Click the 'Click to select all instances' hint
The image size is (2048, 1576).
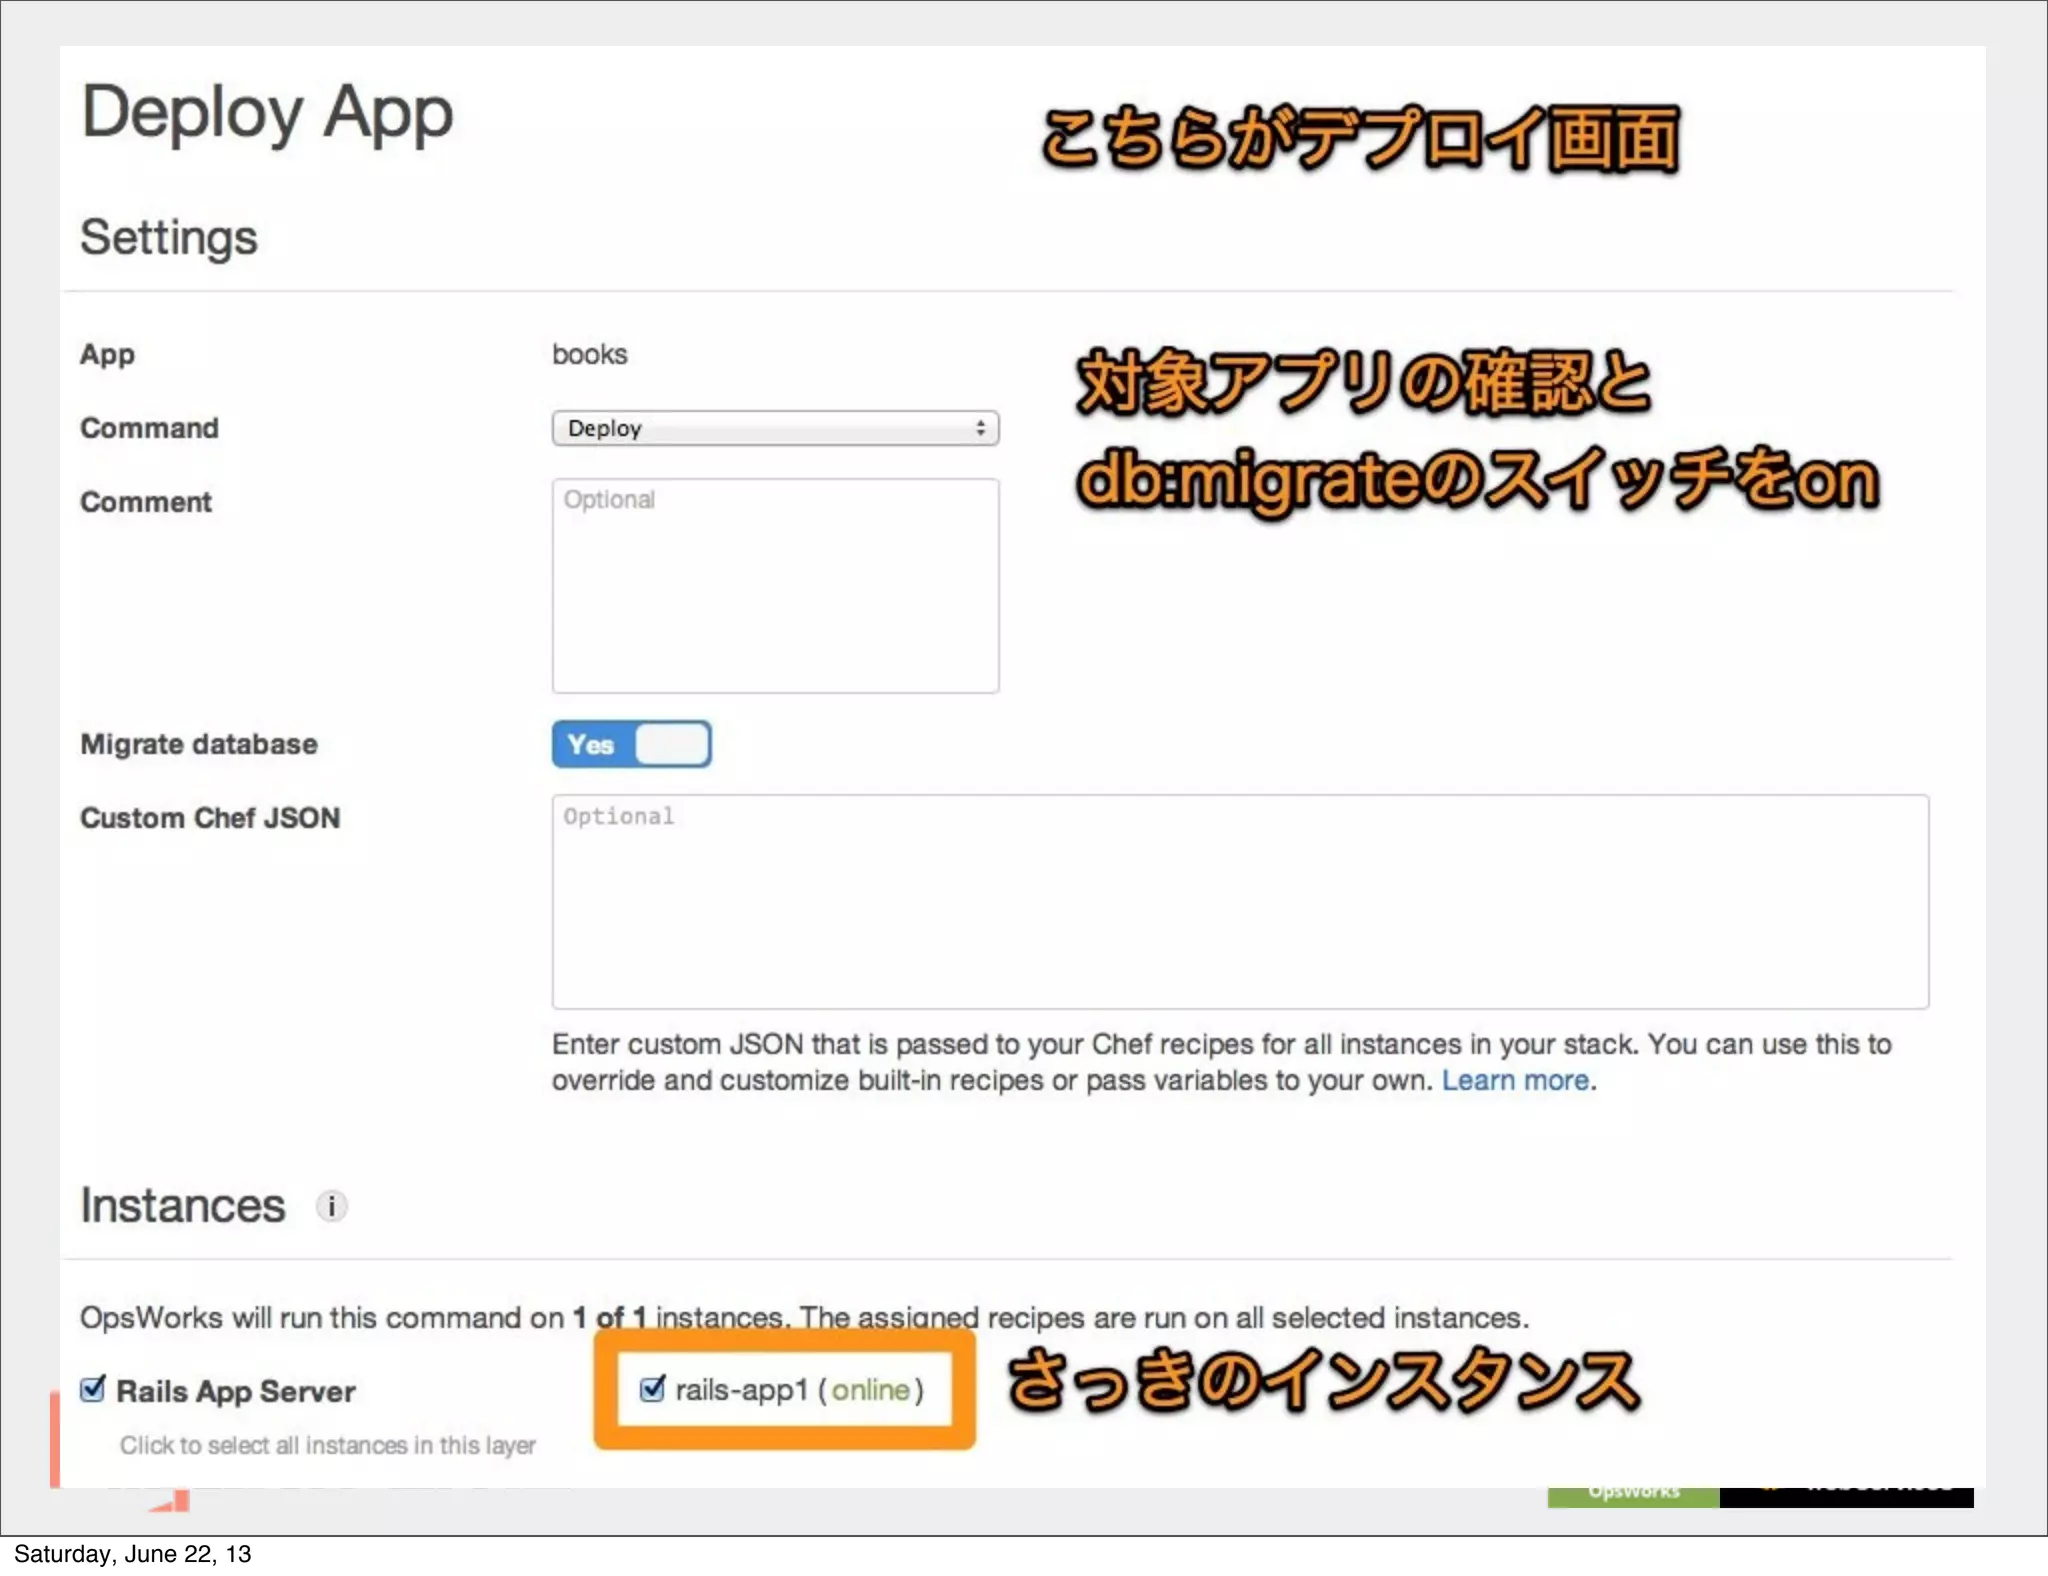327,1445
